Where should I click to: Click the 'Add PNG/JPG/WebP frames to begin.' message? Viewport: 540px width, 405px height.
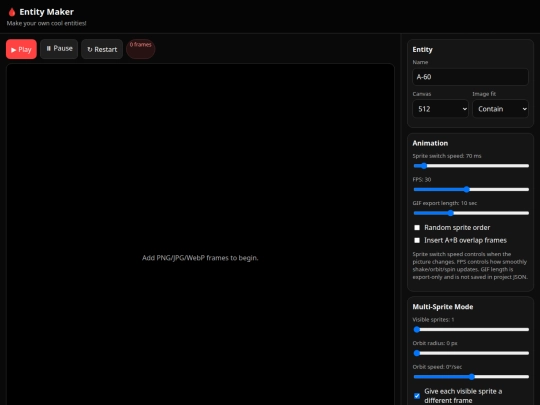pos(200,258)
